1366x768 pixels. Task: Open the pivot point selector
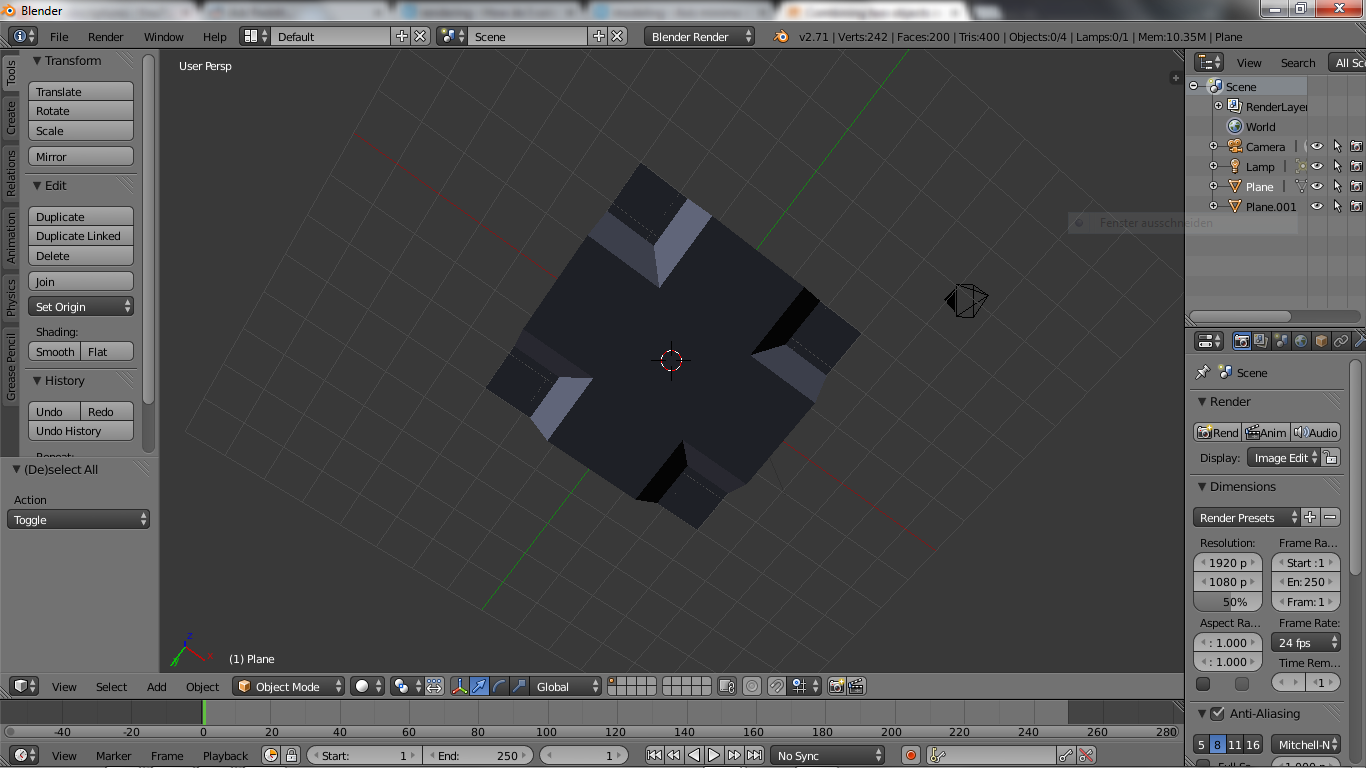[406, 686]
